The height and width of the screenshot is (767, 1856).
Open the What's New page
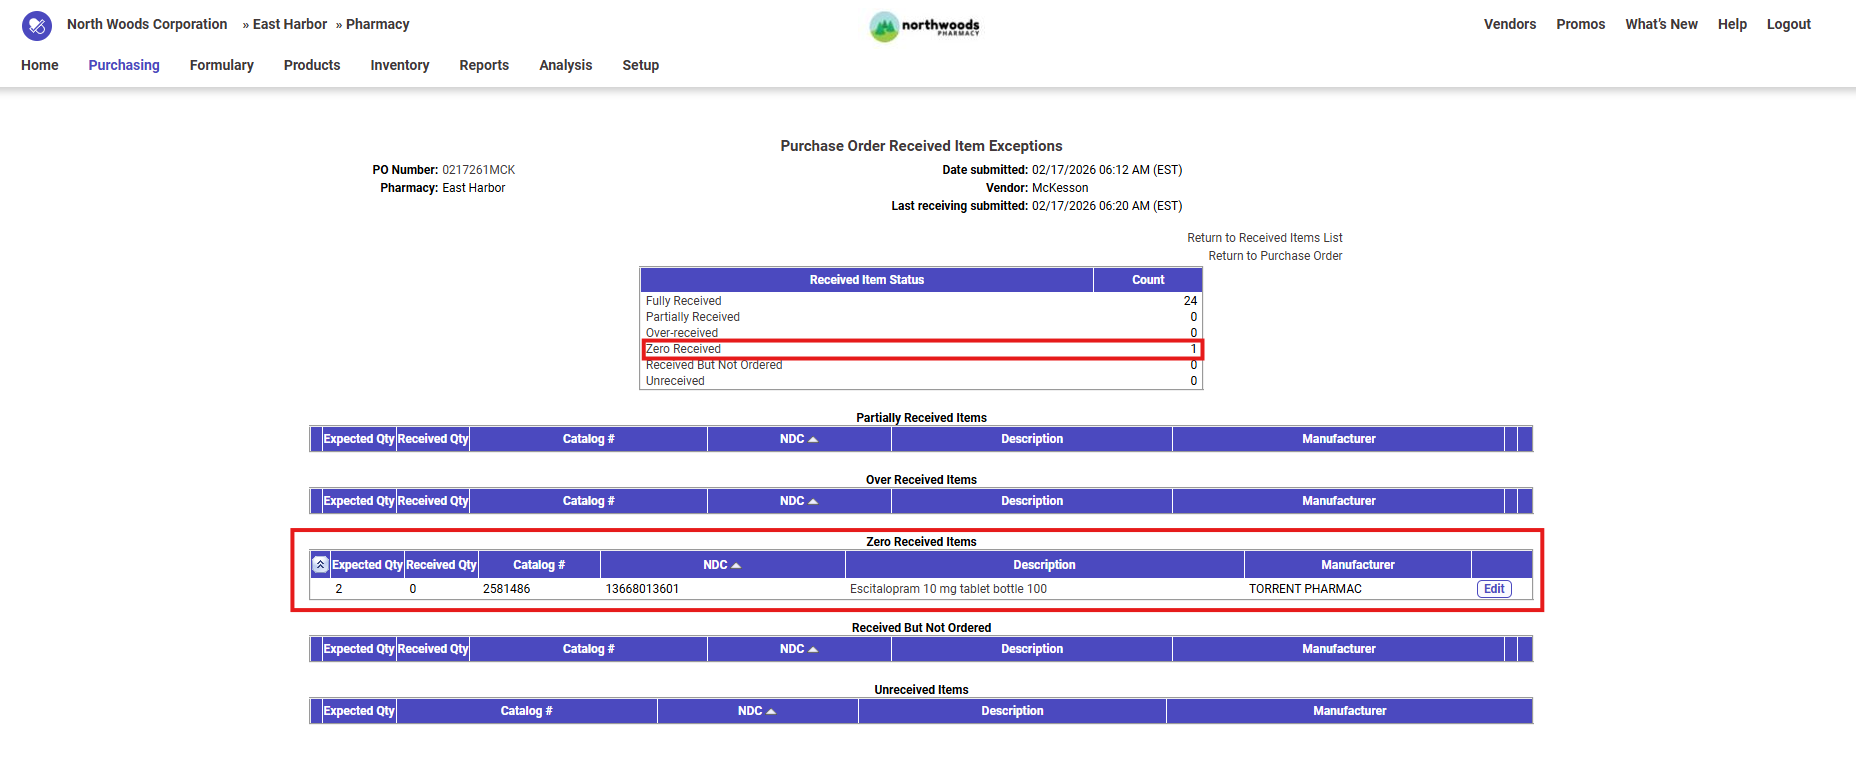[x=1661, y=24]
